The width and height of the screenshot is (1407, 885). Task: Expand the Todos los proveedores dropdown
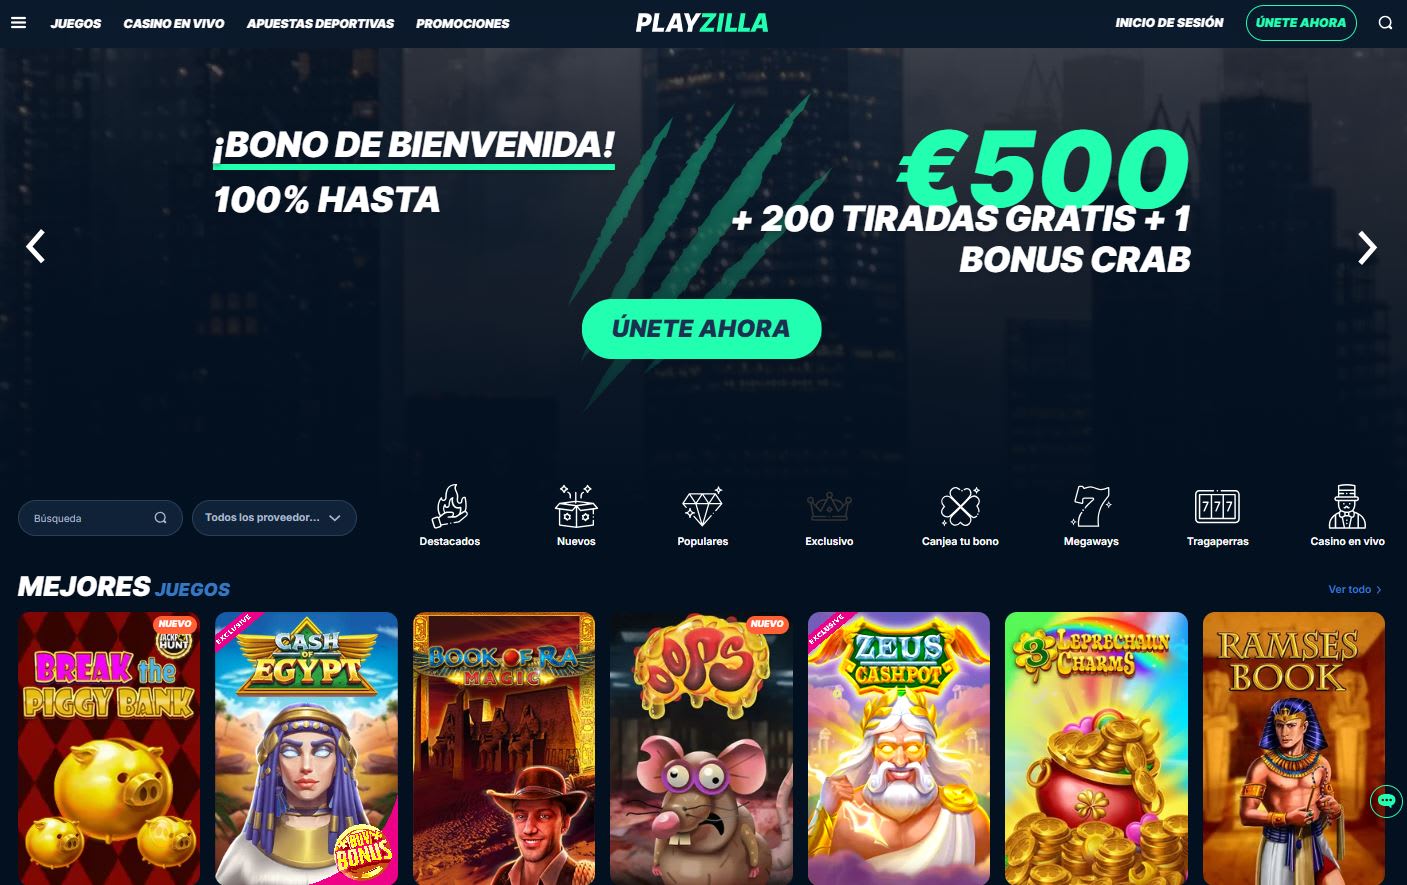tap(274, 518)
